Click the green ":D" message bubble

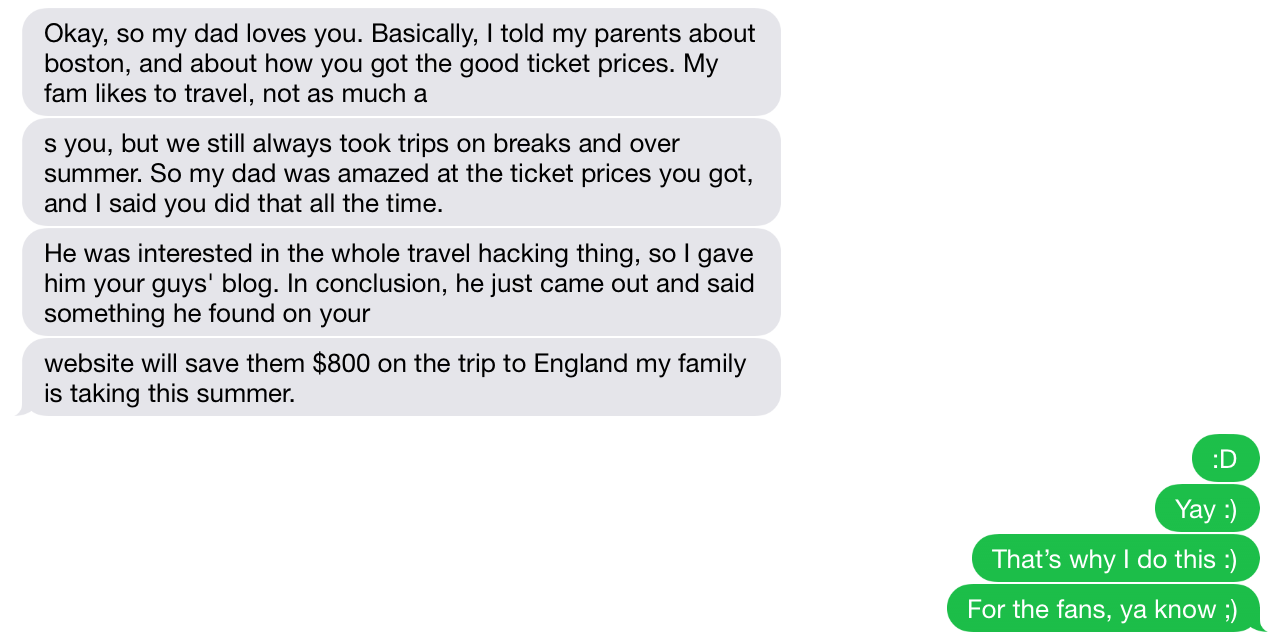click(1225, 459)
